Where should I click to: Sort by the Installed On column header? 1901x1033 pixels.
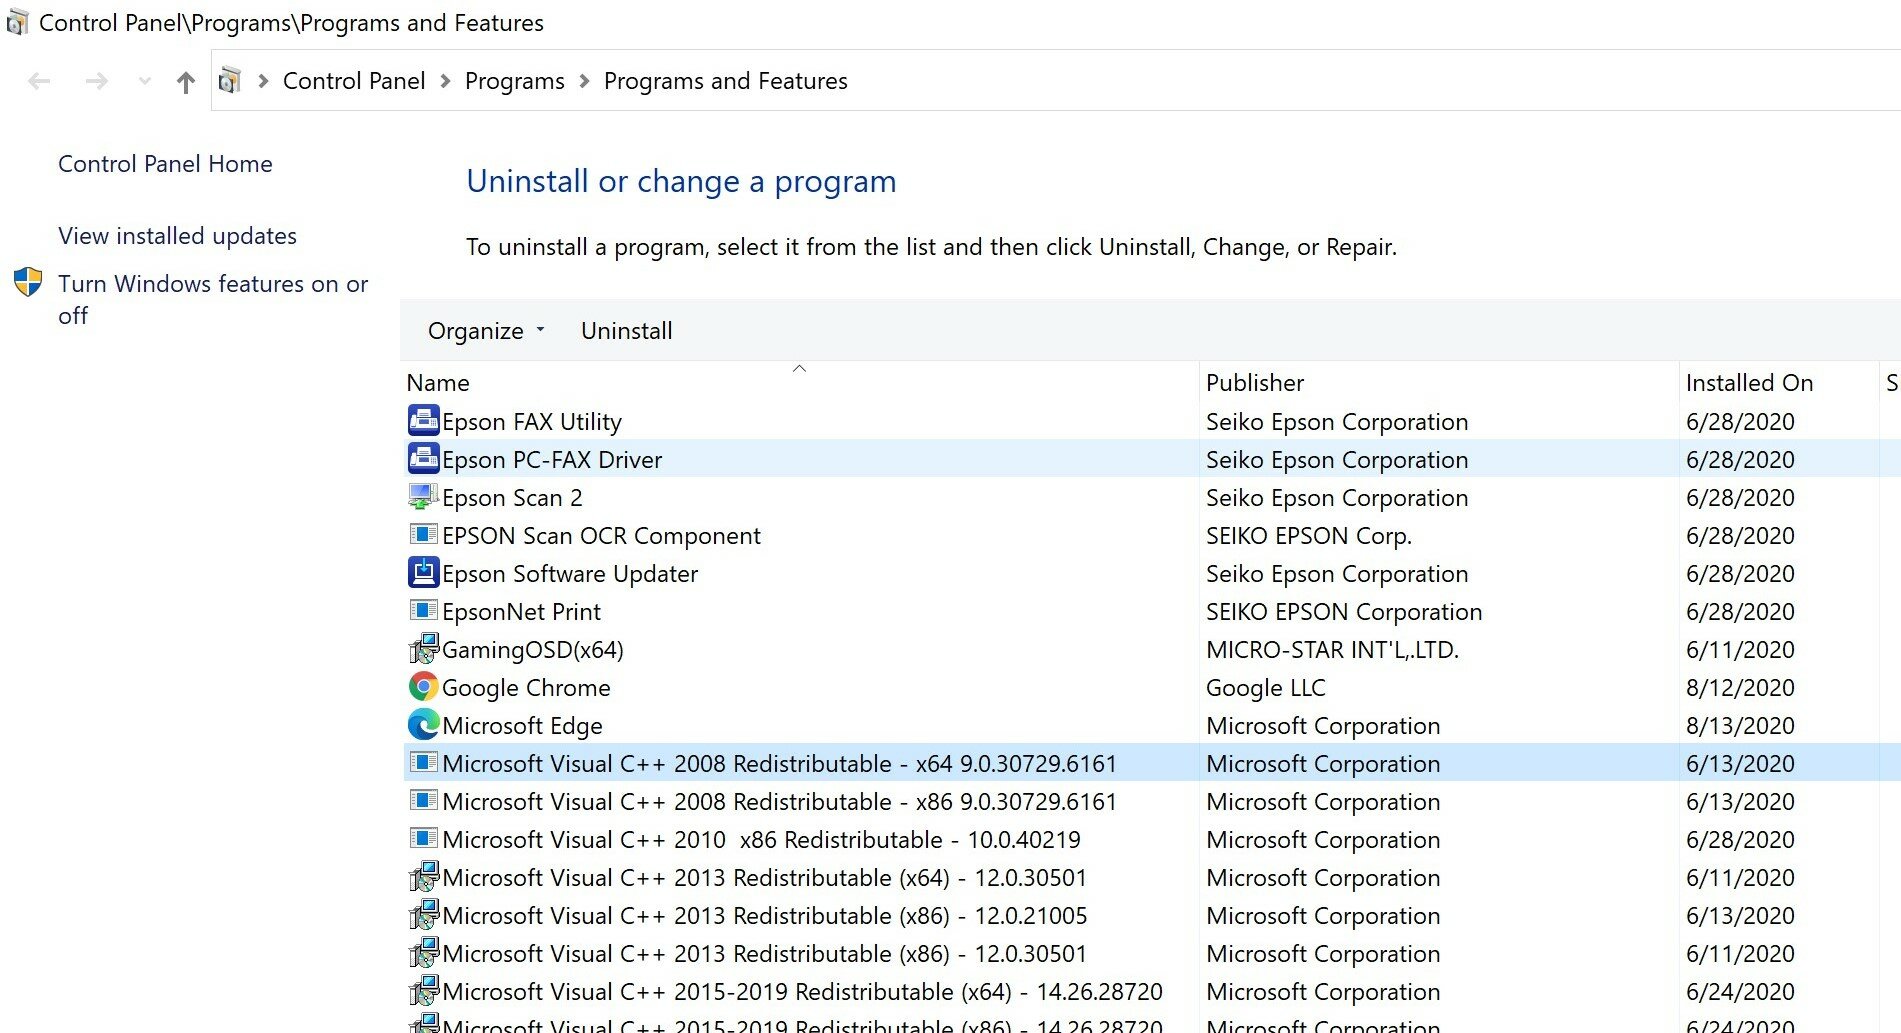[1749, 383]
